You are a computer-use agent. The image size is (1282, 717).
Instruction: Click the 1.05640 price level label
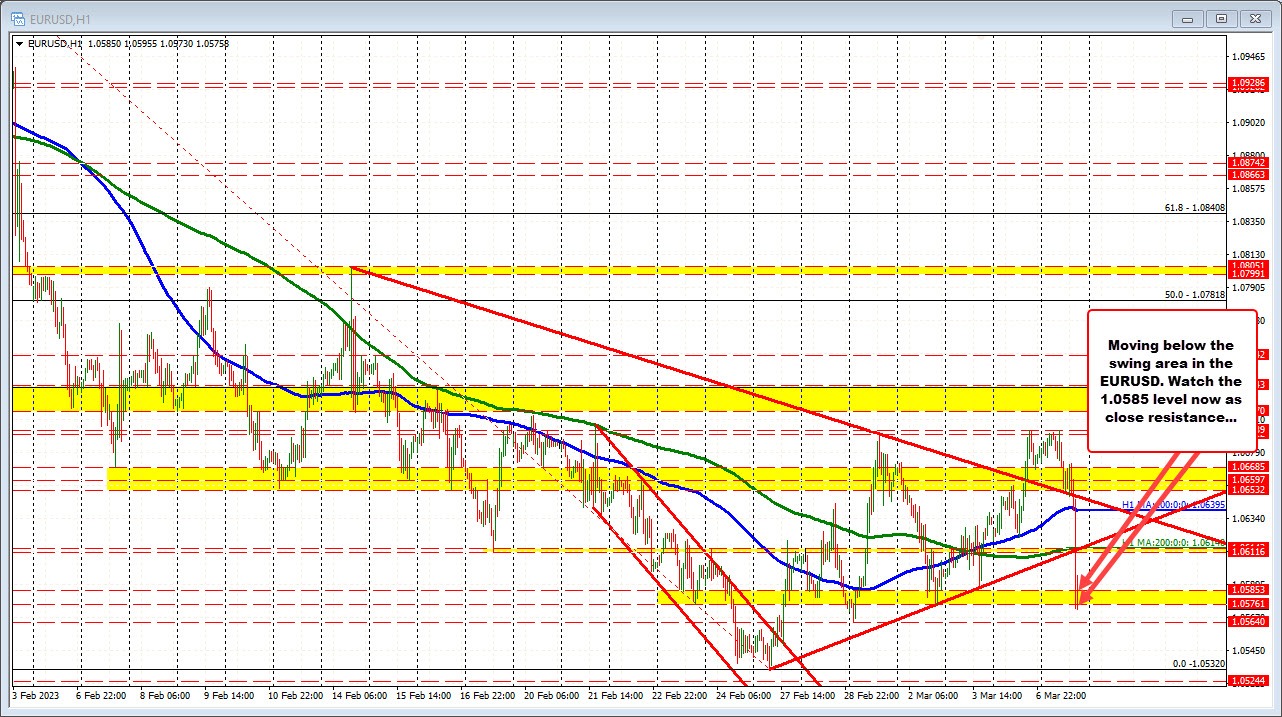[x=1250, y=621]
